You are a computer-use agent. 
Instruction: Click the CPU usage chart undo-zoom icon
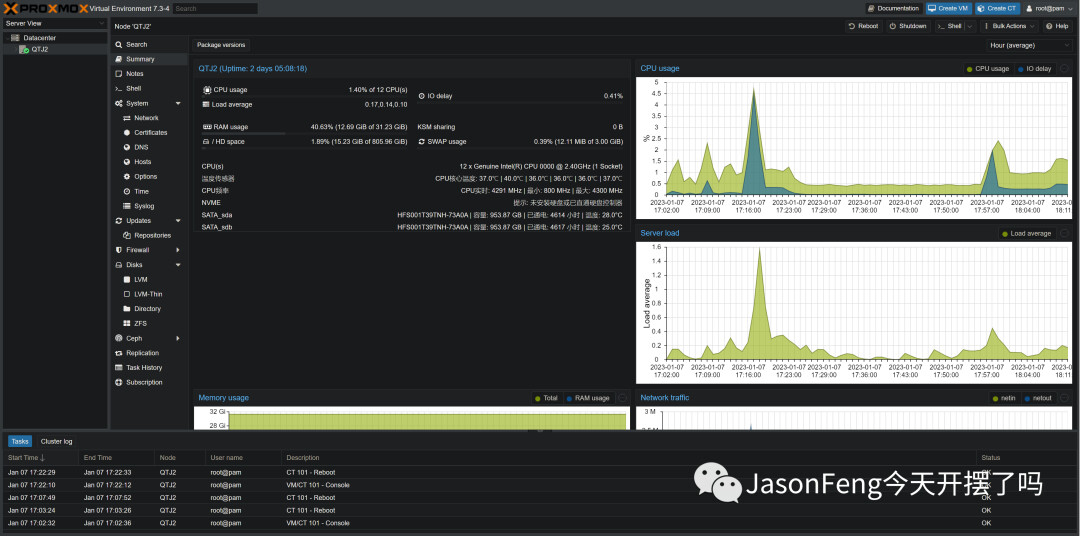[x=1064, y=68]
